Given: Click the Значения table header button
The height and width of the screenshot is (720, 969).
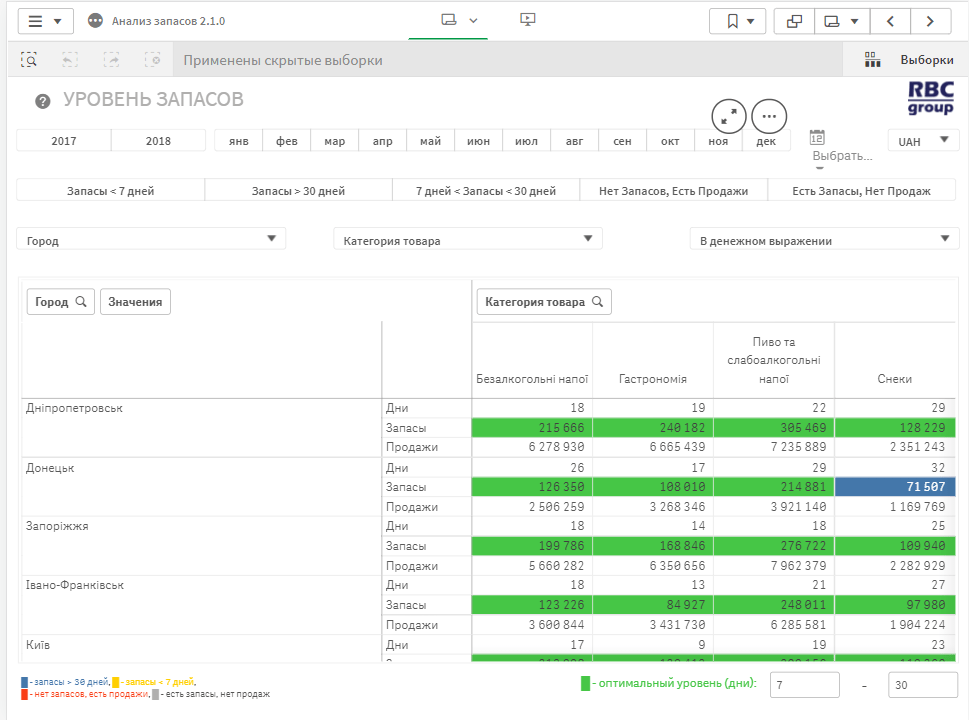Looking at the screenshot, I should (x=135, y=302).
